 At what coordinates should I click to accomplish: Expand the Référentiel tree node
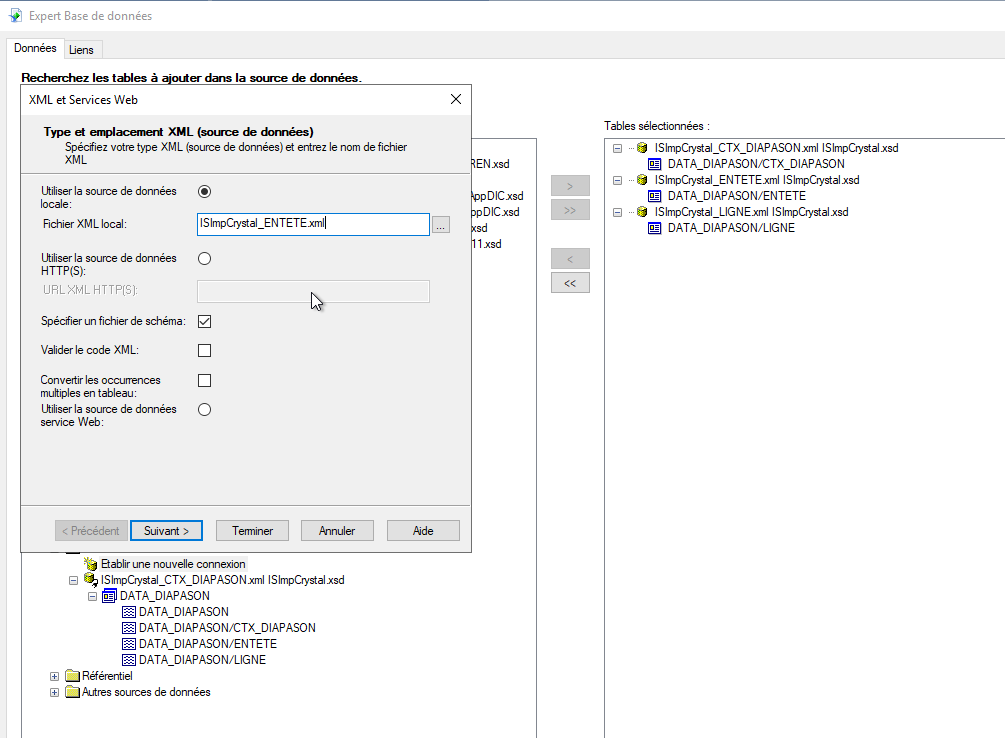tap(55, 676)
